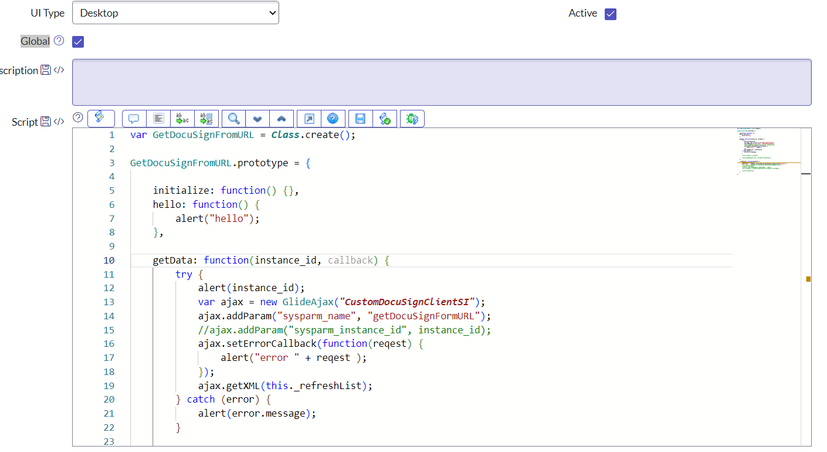The image size is (827, 452).
Task: Click 'CustomDocuSignClientSI' string on line 13
Action: point(407,302)
